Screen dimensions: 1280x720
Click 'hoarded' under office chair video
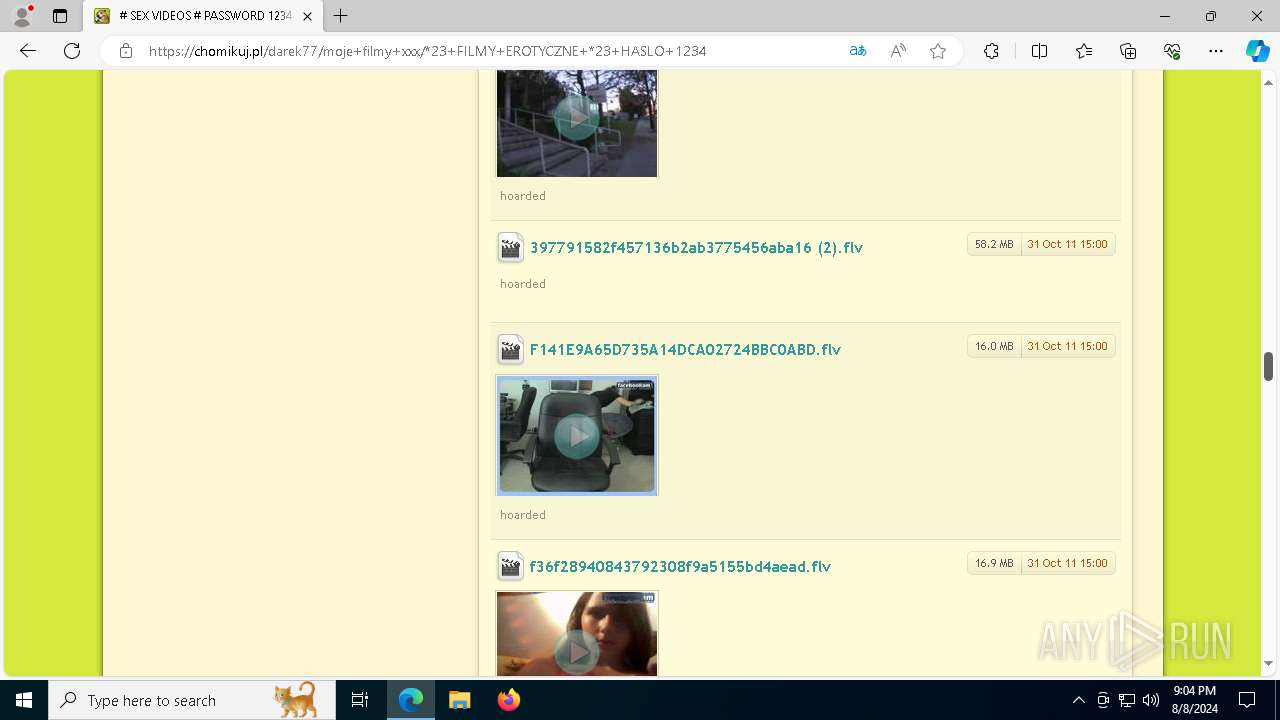tap(523, 515)
